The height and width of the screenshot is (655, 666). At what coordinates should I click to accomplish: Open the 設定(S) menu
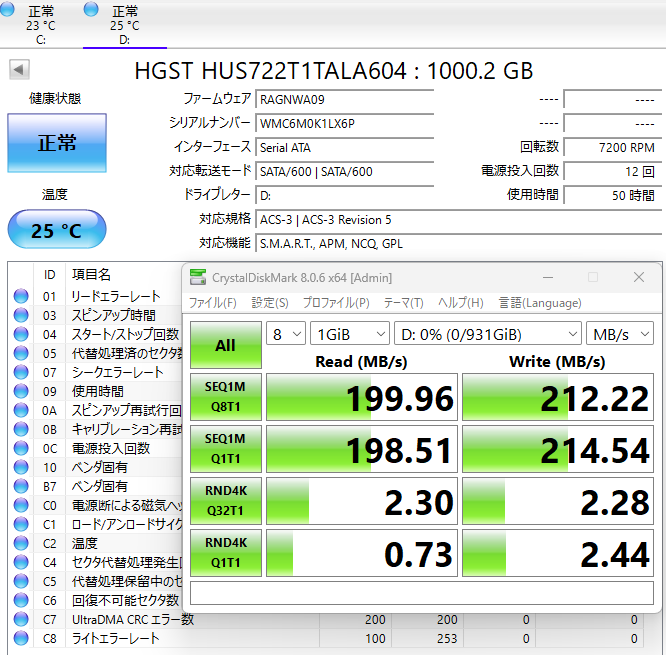(x=270, y=303)
